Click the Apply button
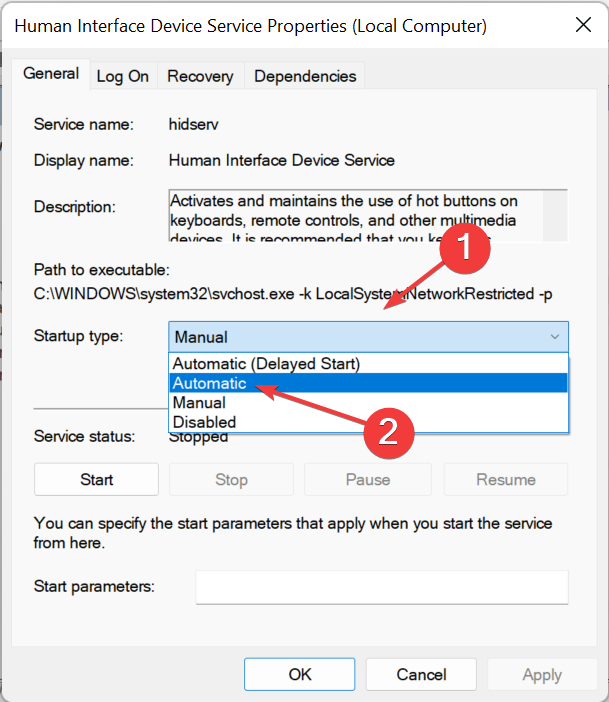This screenshot has width=609, height=702. click(x=542, y=674)
